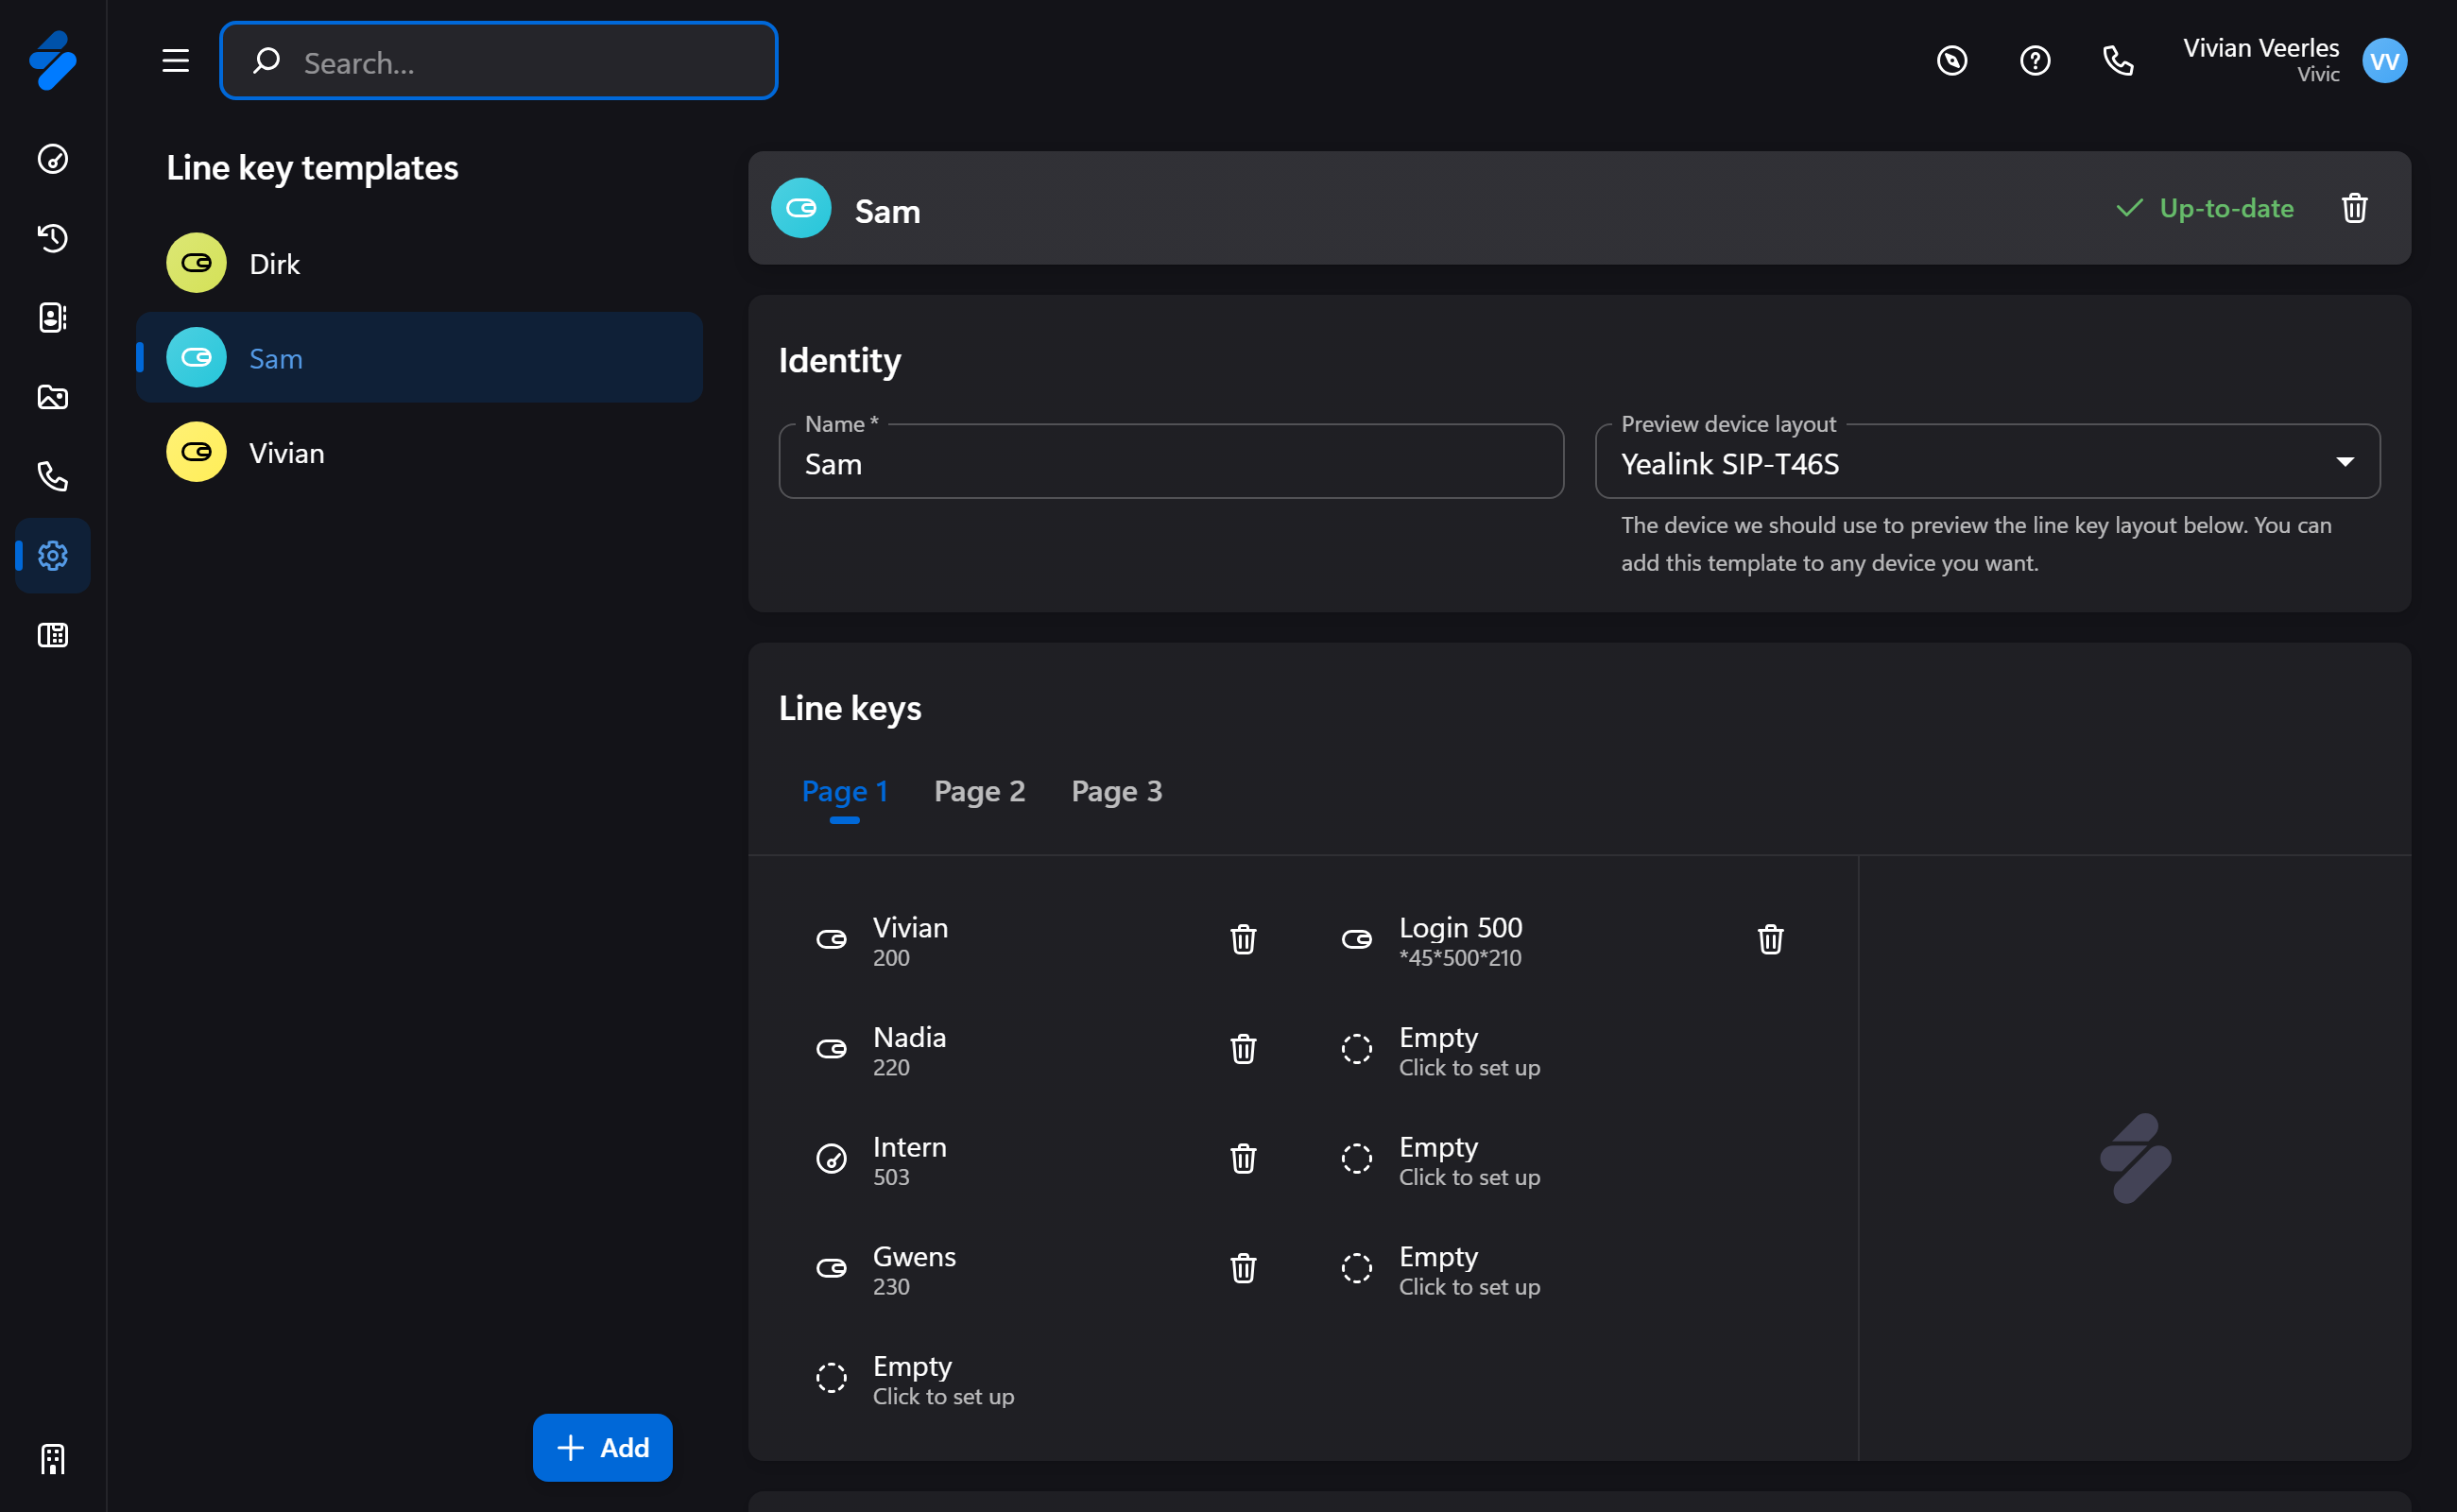Image resolution: width=2457 pixels, height=1512 pixels.
Task: Switch to Page 3 tab
Action: click(x=1116, y=792)
